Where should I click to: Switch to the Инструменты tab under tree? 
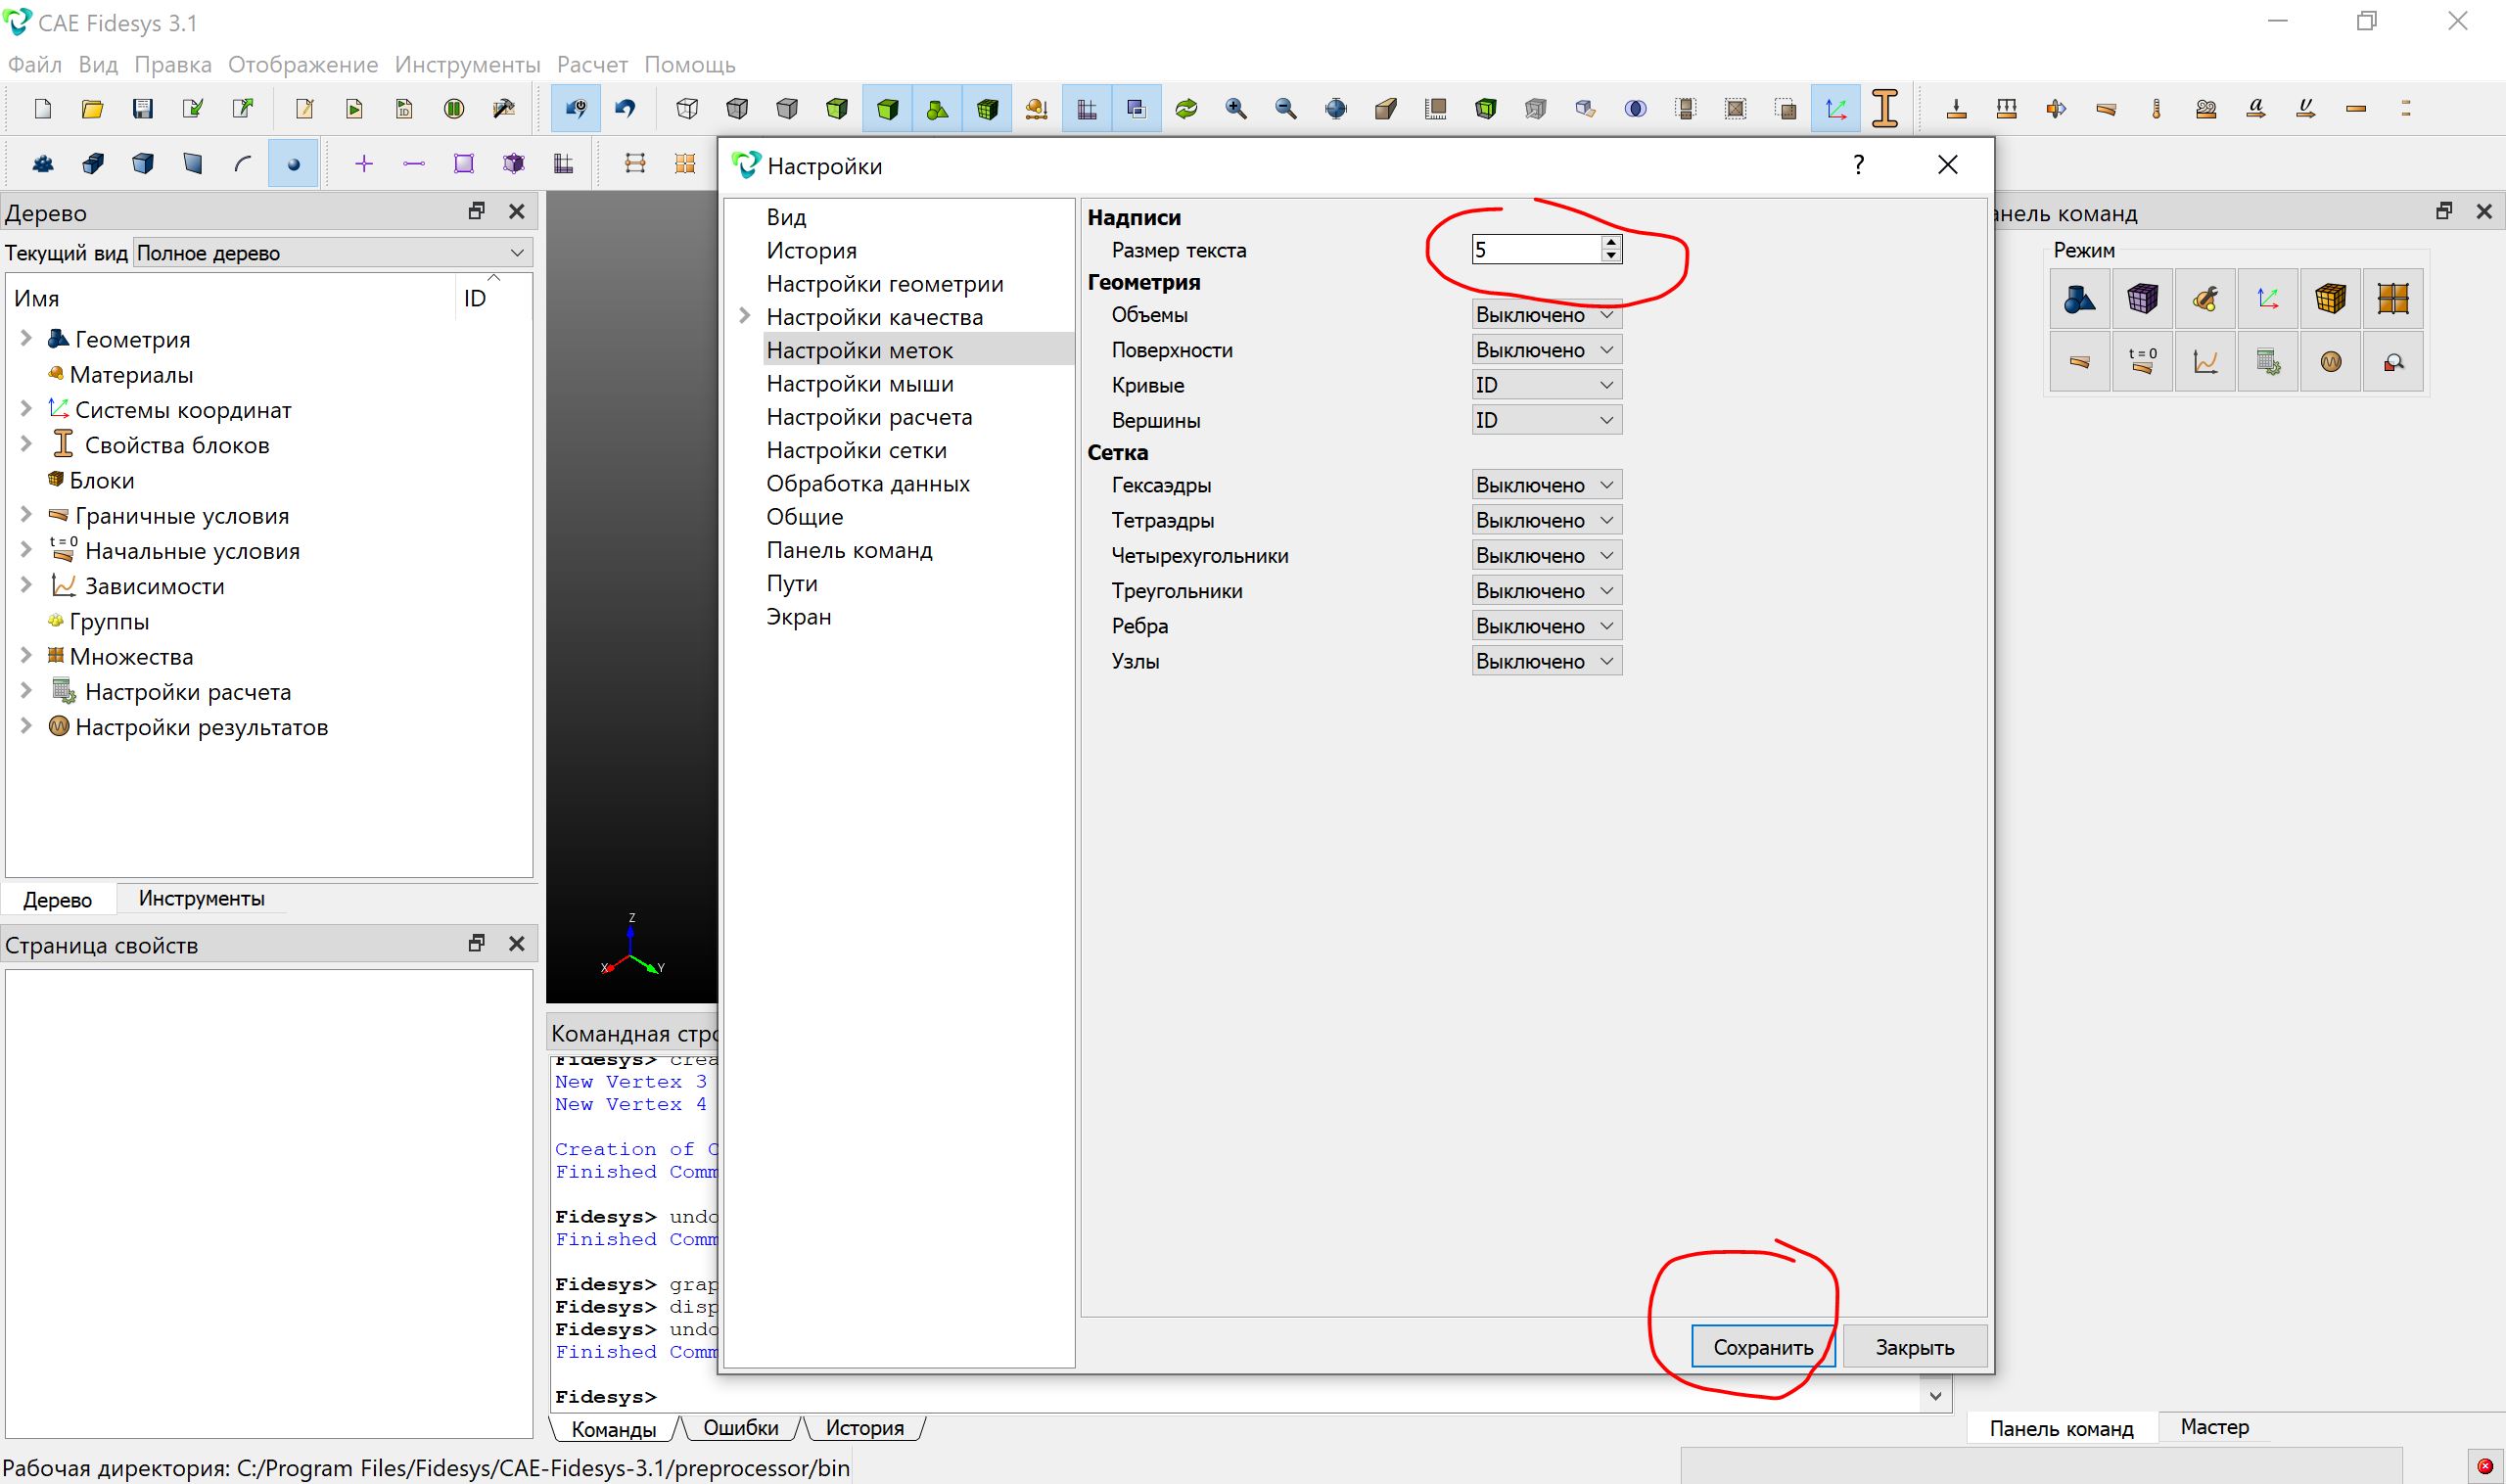point(201,898)
